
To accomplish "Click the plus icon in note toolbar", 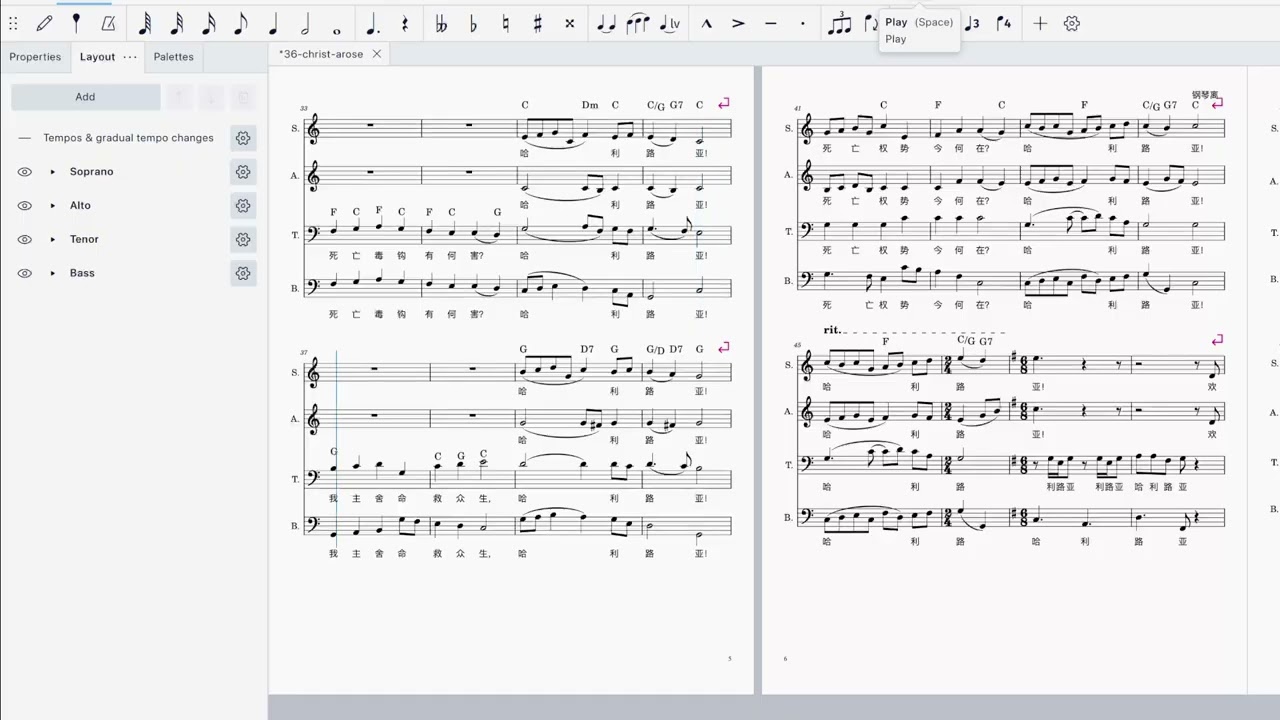I will coord(1040,23).
